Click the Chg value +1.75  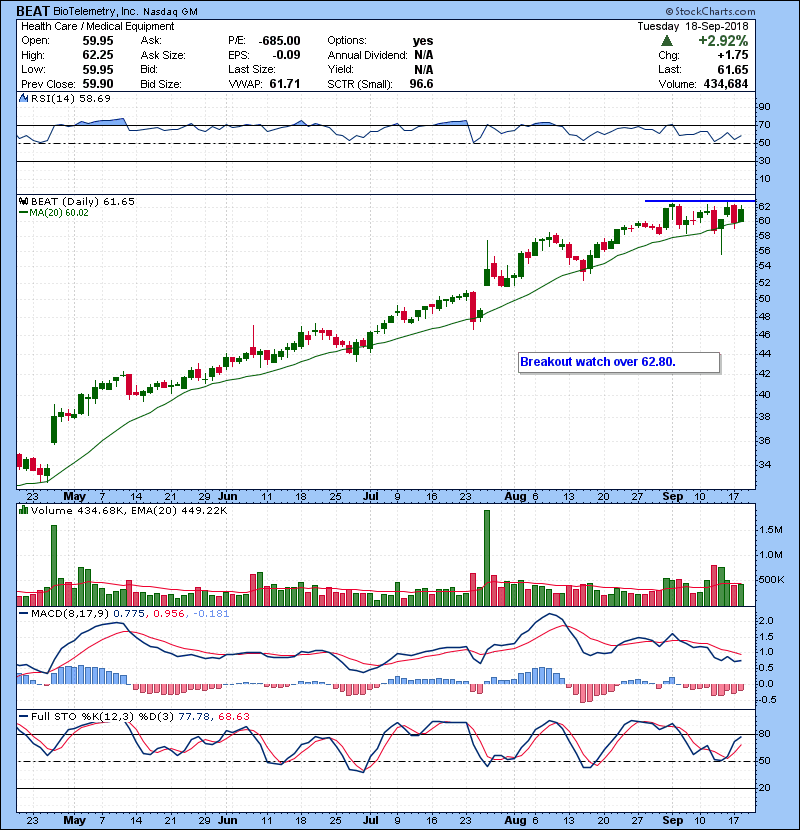click(733, 55)
